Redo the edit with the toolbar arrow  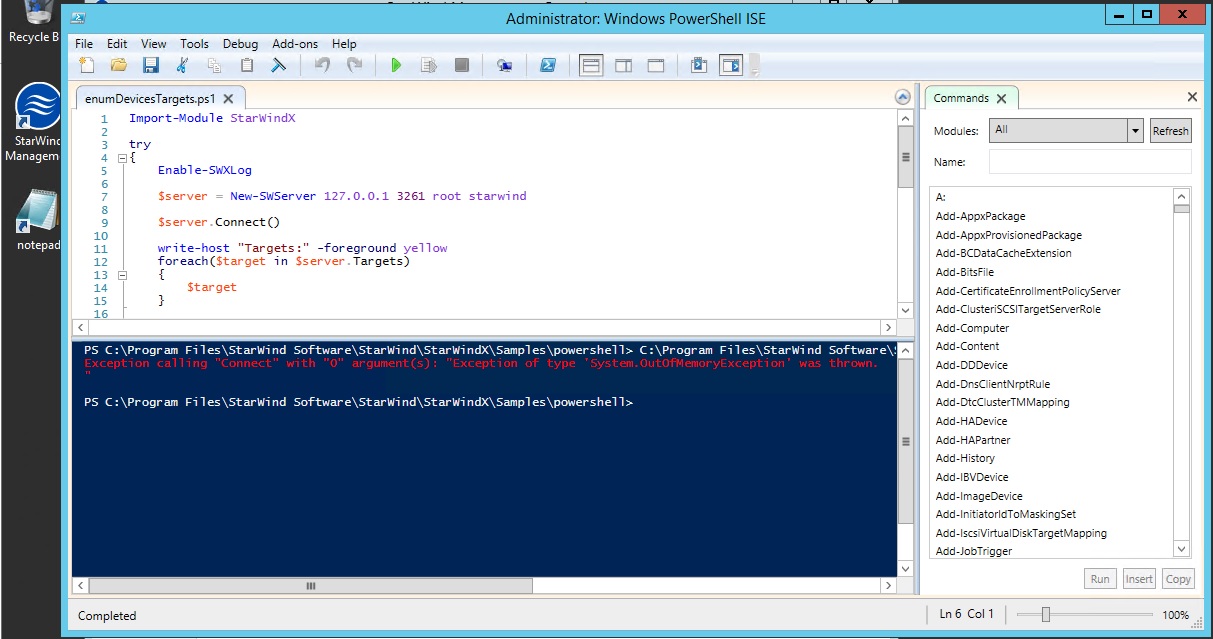(354, 65)
